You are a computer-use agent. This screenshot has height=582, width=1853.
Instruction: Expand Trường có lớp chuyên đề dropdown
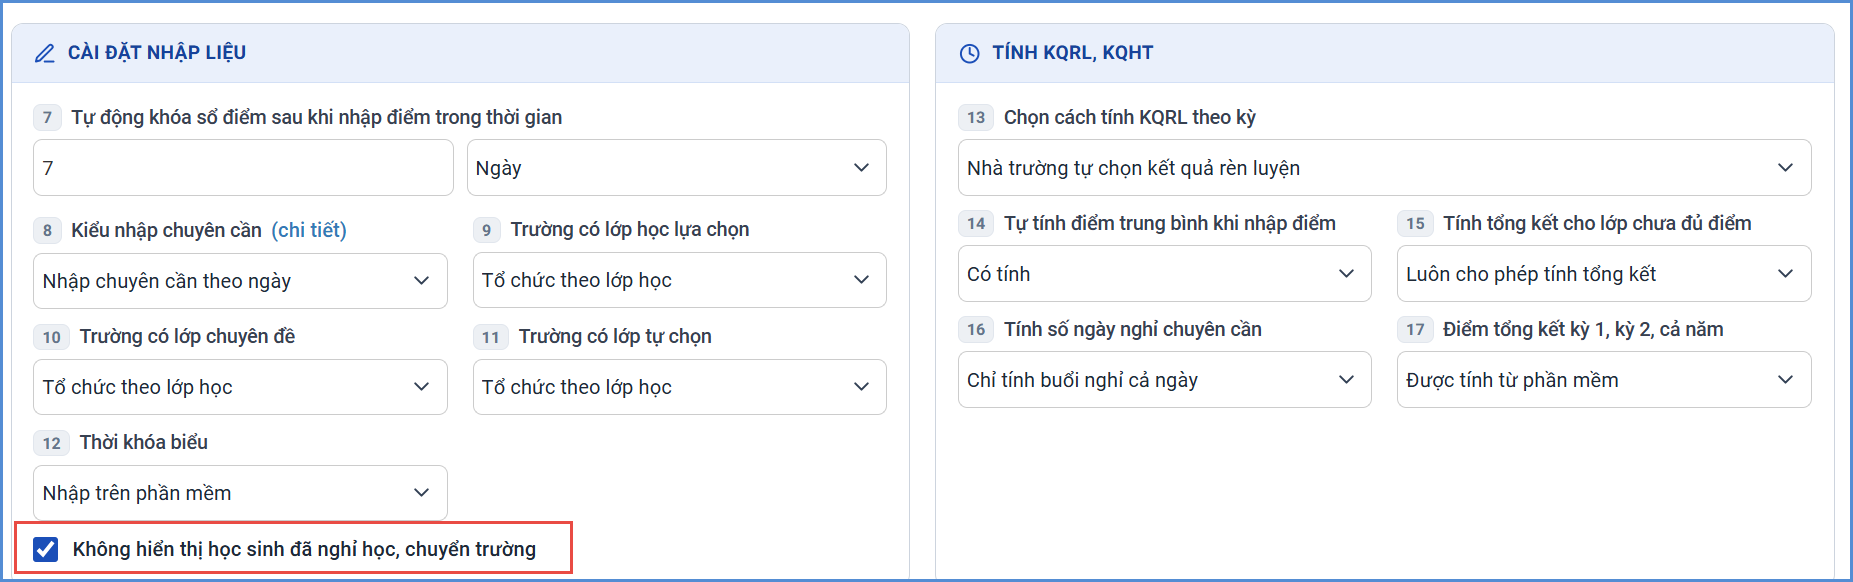coord(240,387)
